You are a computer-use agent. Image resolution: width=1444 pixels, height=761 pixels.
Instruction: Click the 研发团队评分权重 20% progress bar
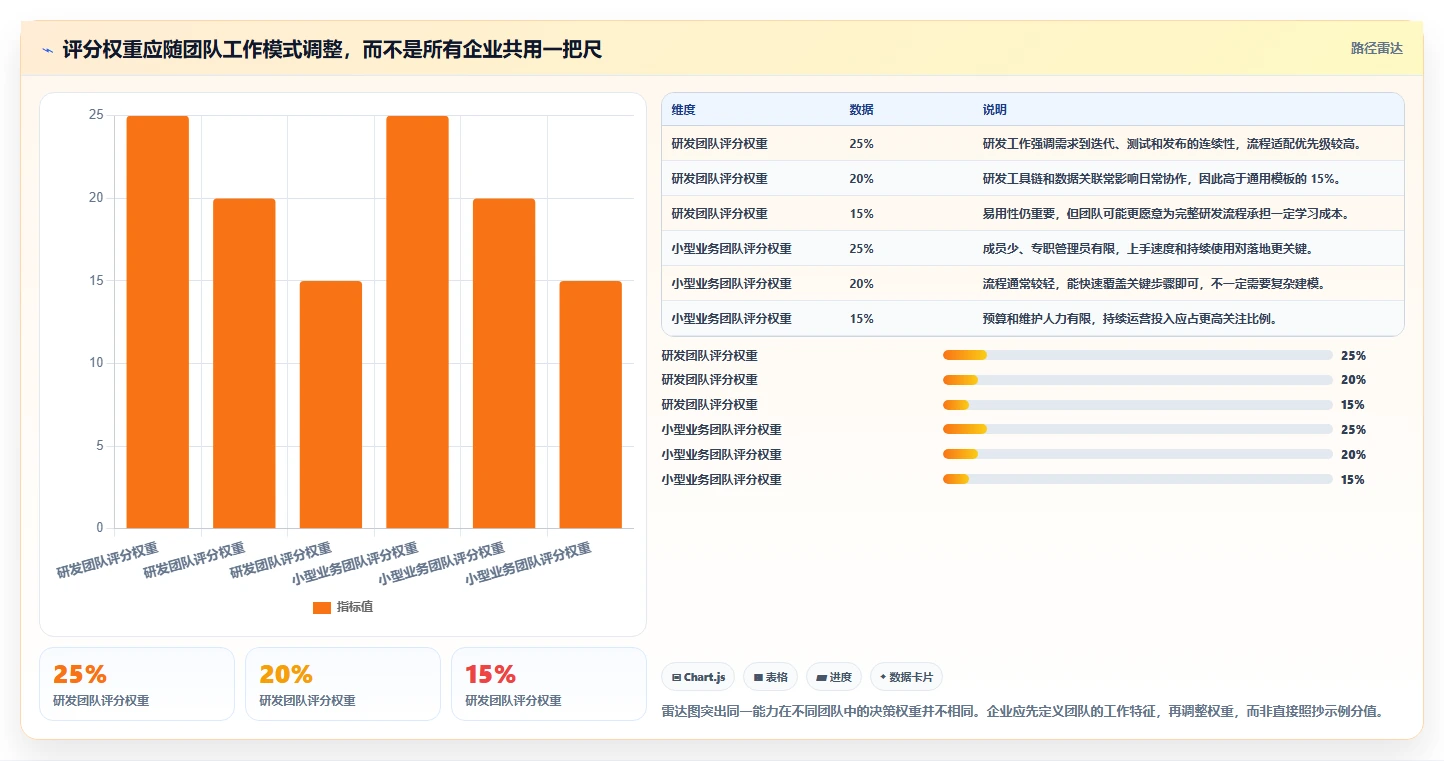(x=1138, y=380)
